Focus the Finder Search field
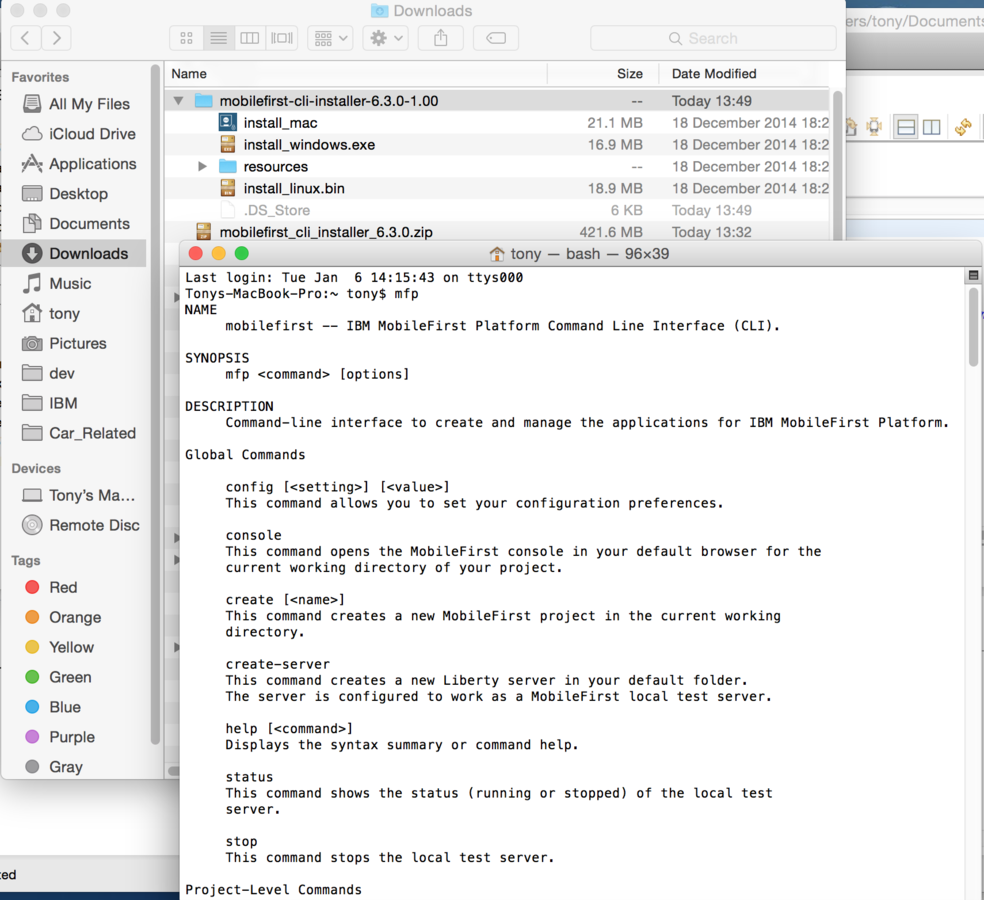 [x=713, y=38]
